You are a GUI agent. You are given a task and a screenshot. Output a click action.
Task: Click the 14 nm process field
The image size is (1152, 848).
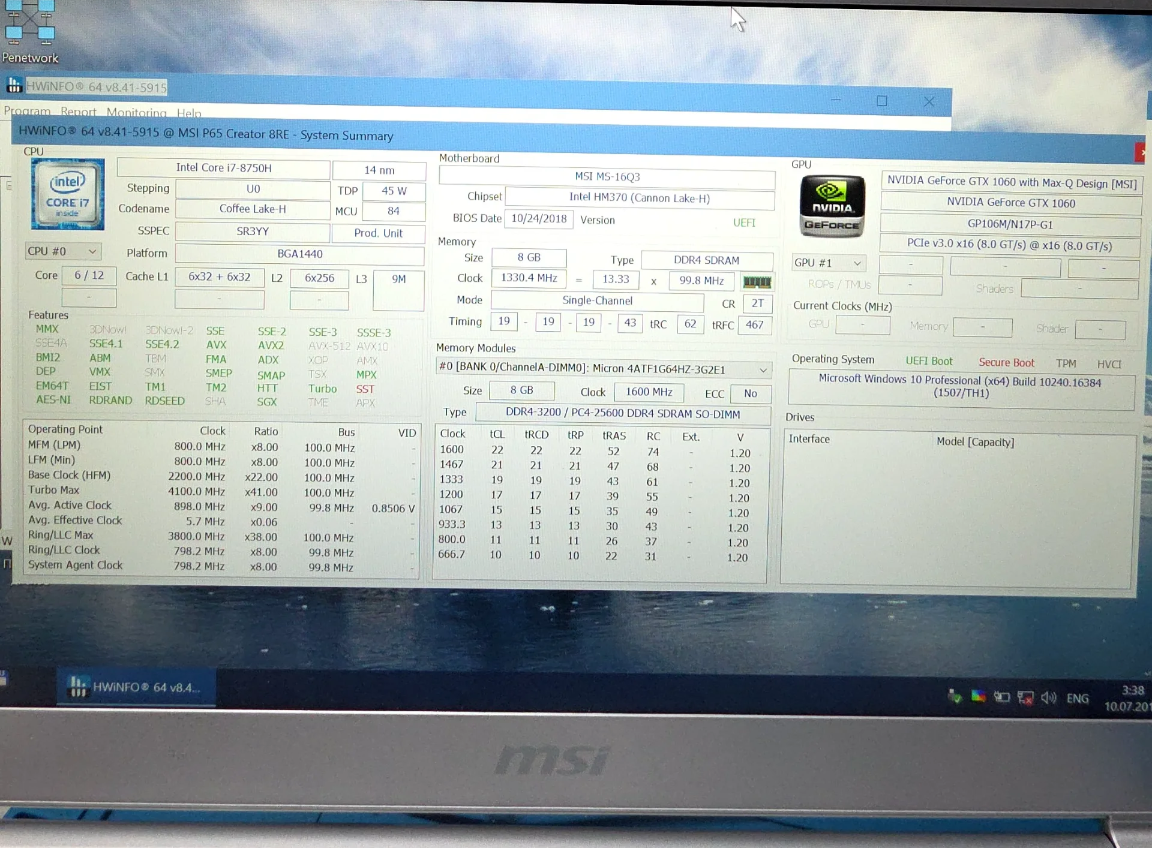click(x=379, y=170)
